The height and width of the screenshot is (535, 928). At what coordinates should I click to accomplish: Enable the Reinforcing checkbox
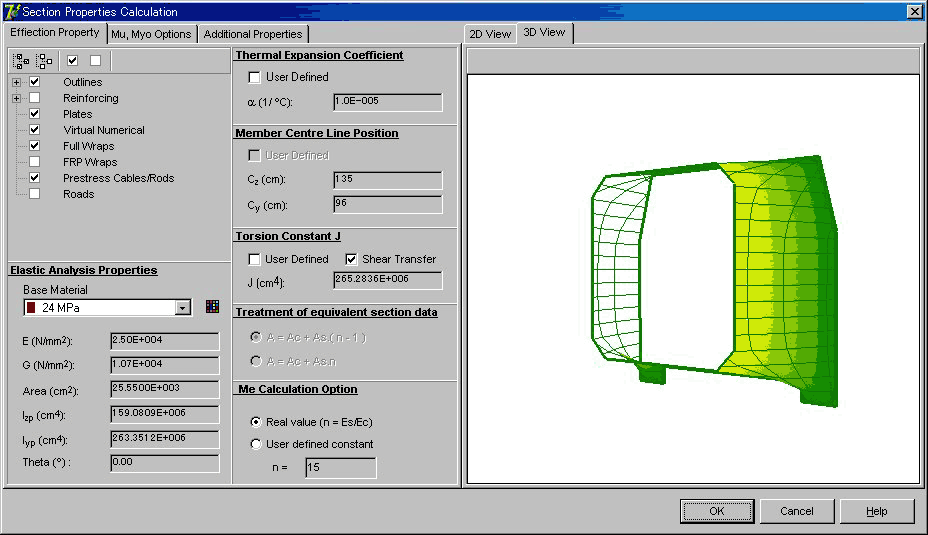click(x=34, y=98)
